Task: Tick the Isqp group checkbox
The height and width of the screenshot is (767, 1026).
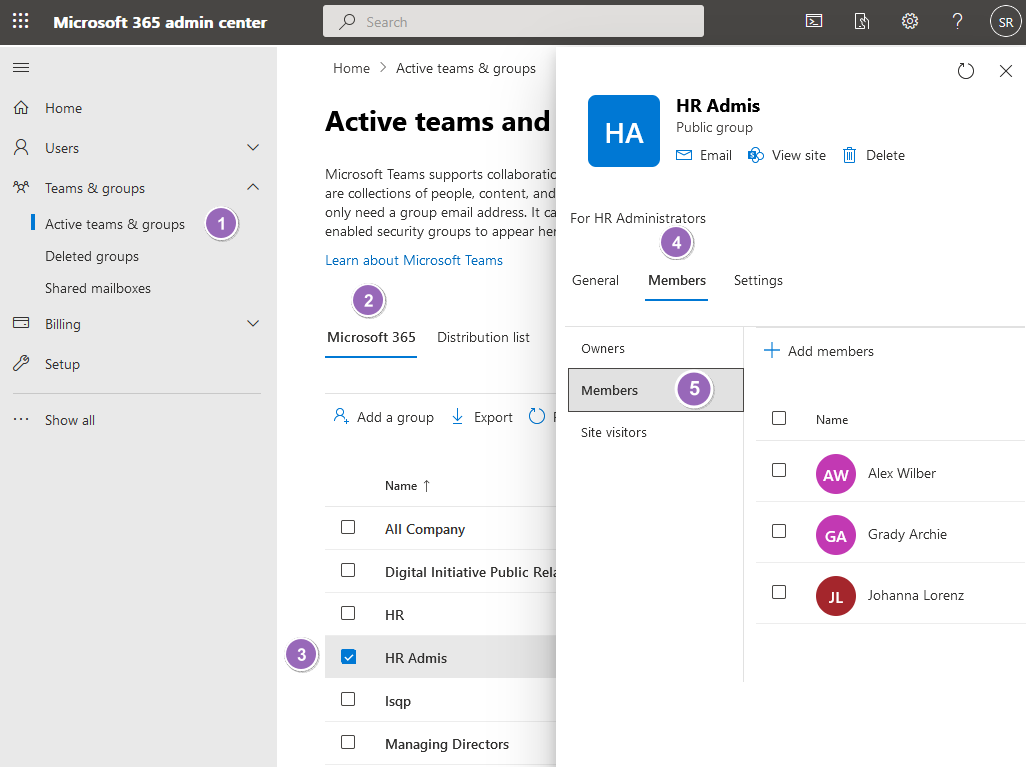Action: click(348, 699)
